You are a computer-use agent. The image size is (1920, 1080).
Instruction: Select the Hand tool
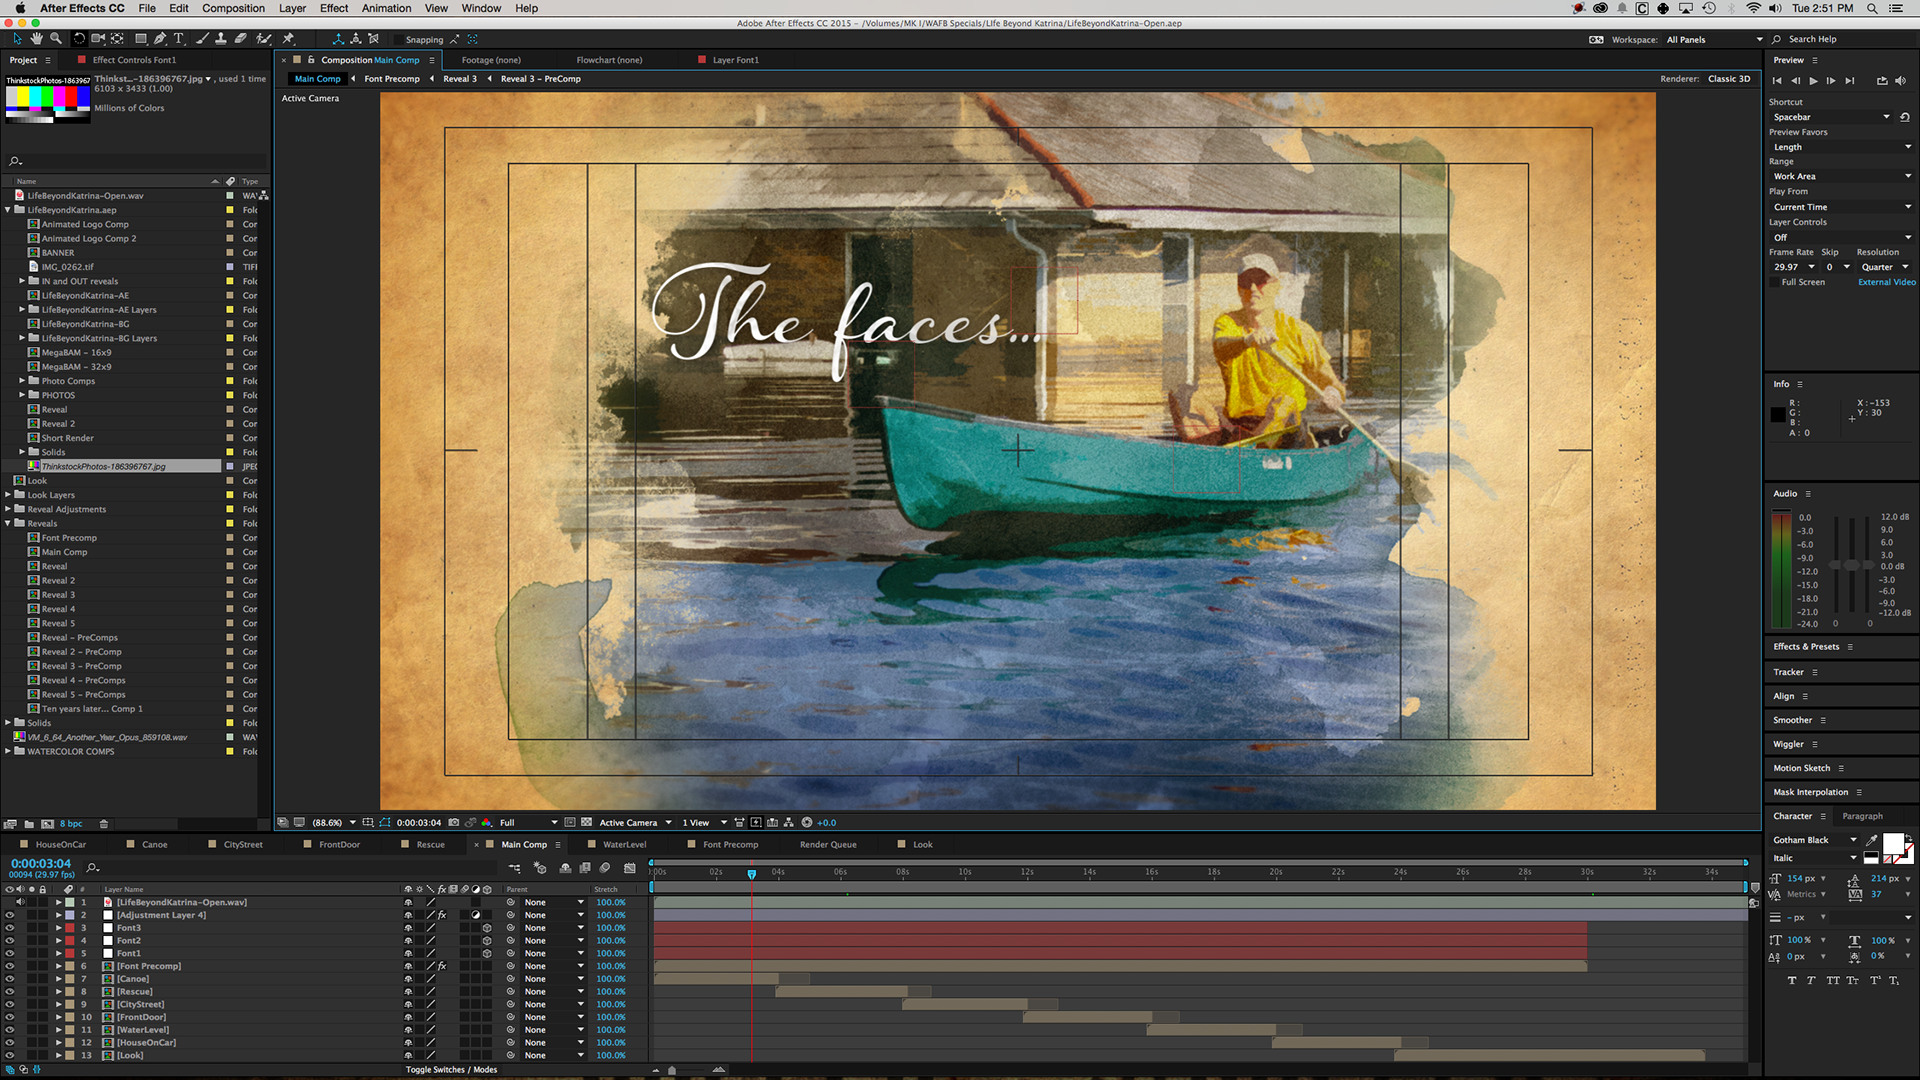click(x=36, y=39)
